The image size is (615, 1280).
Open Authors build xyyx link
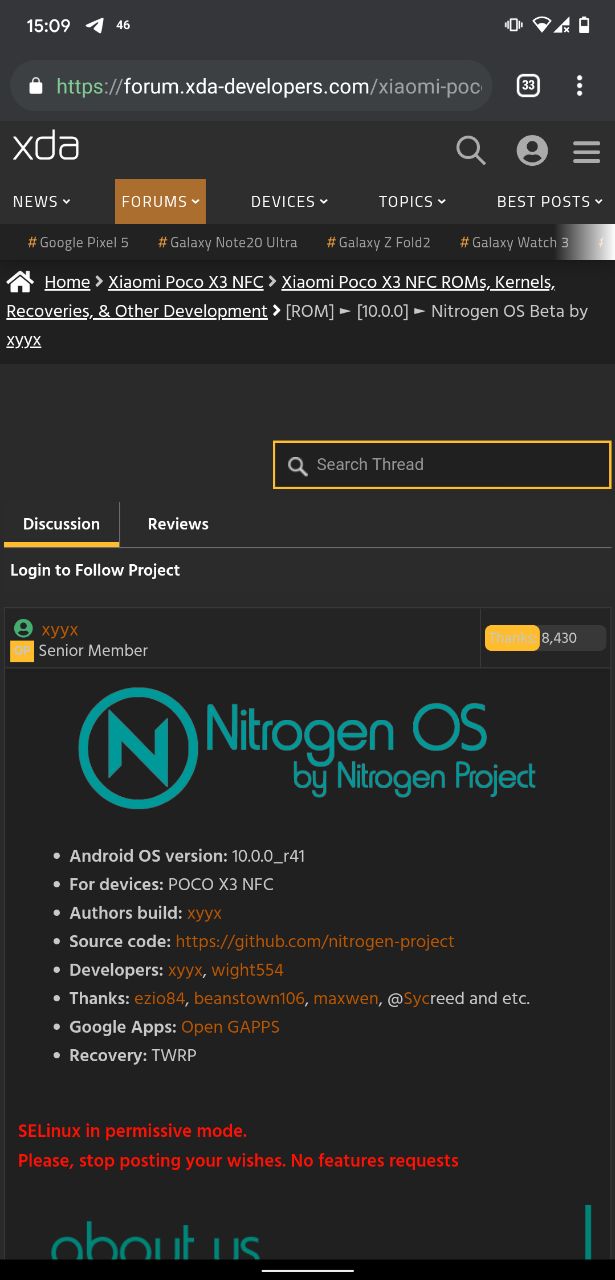(x=204, y=913)
